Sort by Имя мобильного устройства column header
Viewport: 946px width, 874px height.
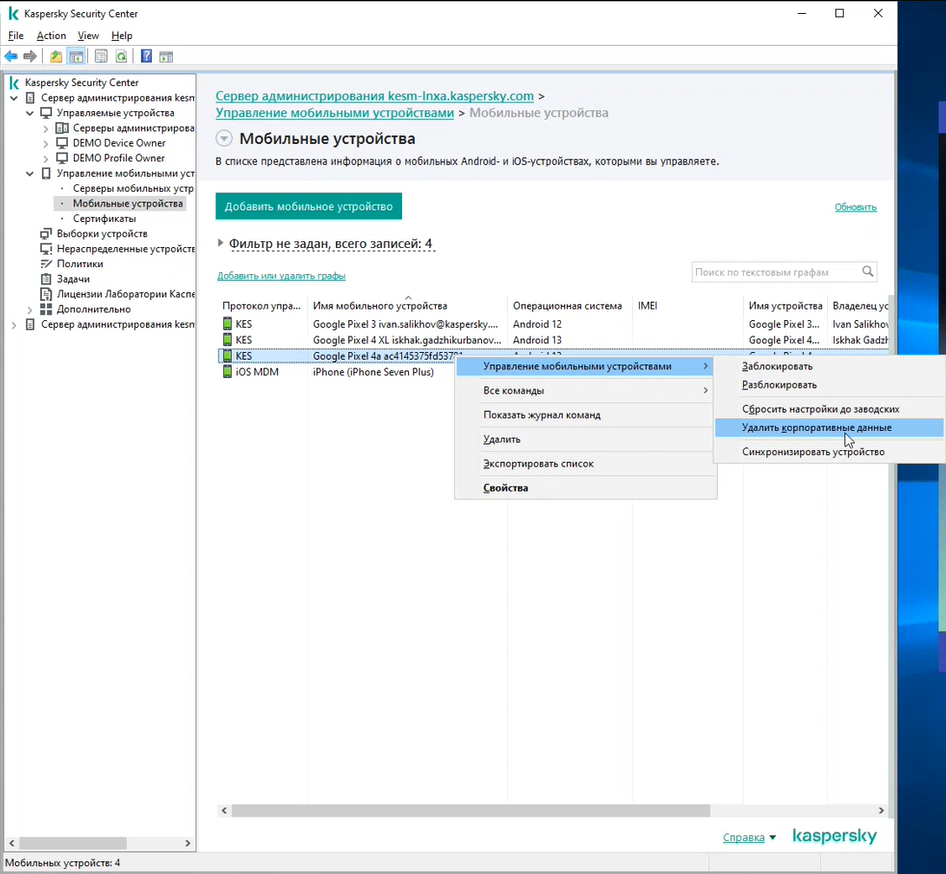click(407, 306)
